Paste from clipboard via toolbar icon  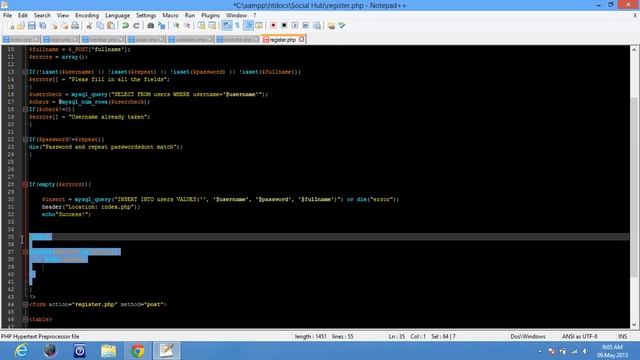pos(111,26)
